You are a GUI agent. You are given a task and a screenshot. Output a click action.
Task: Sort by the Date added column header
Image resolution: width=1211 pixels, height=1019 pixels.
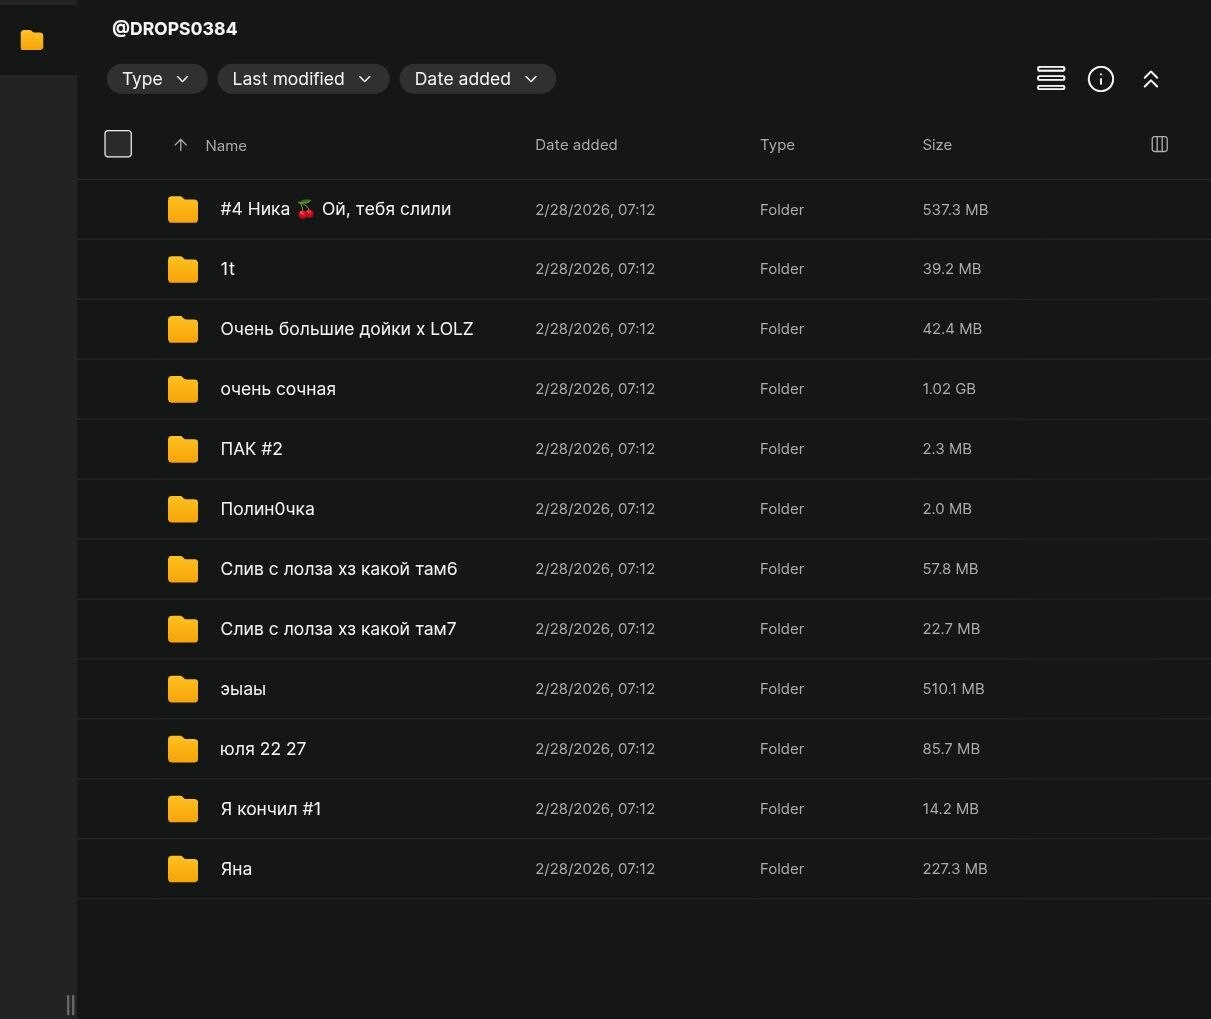coord(575,145)
